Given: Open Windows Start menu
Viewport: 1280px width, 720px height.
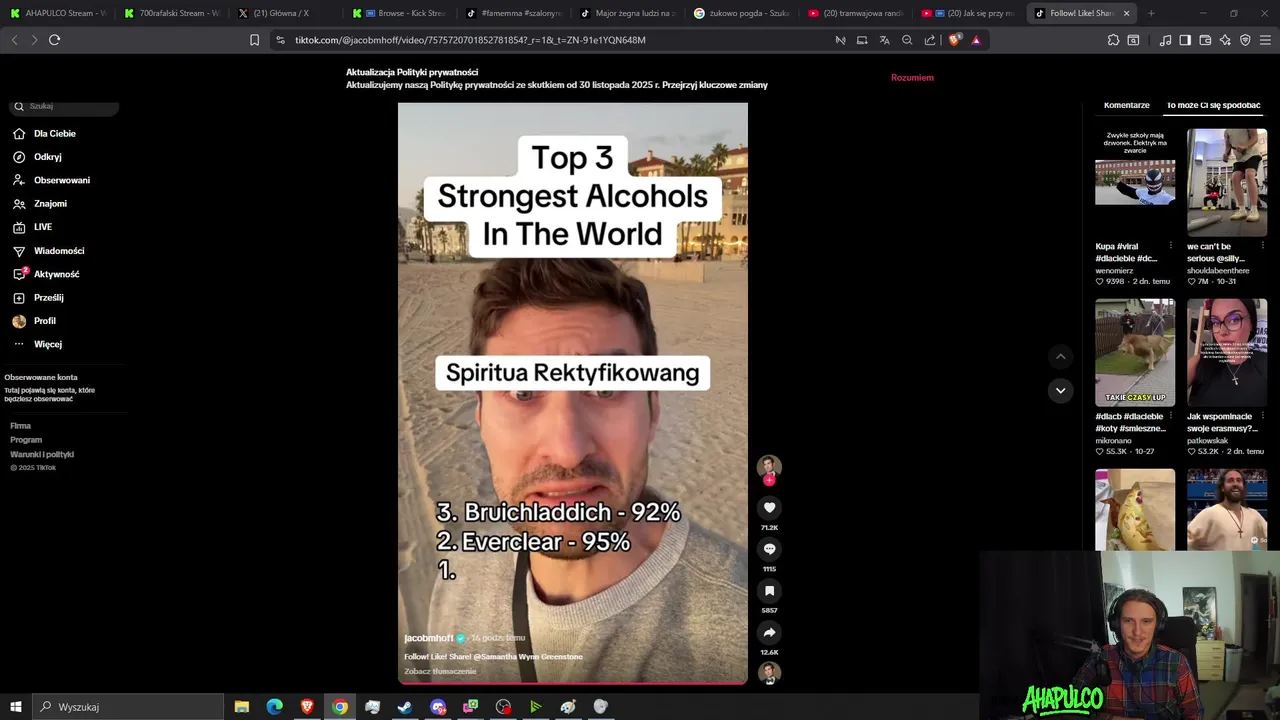Looking at the screenshot, I should (x=16, y=707).
